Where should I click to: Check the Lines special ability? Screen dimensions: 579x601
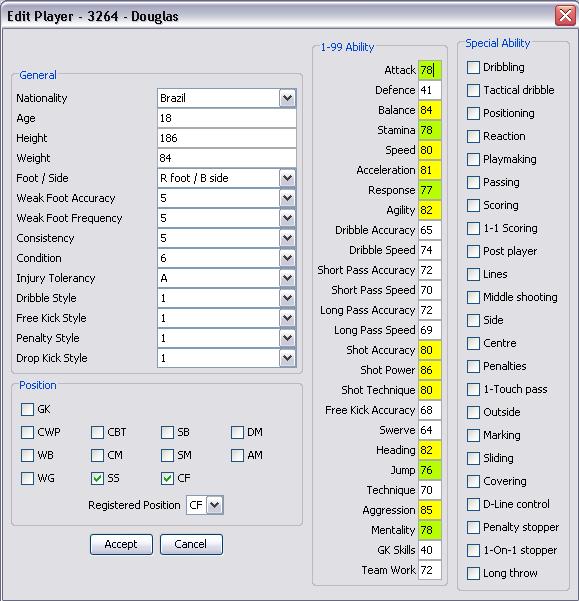point(473,274)
